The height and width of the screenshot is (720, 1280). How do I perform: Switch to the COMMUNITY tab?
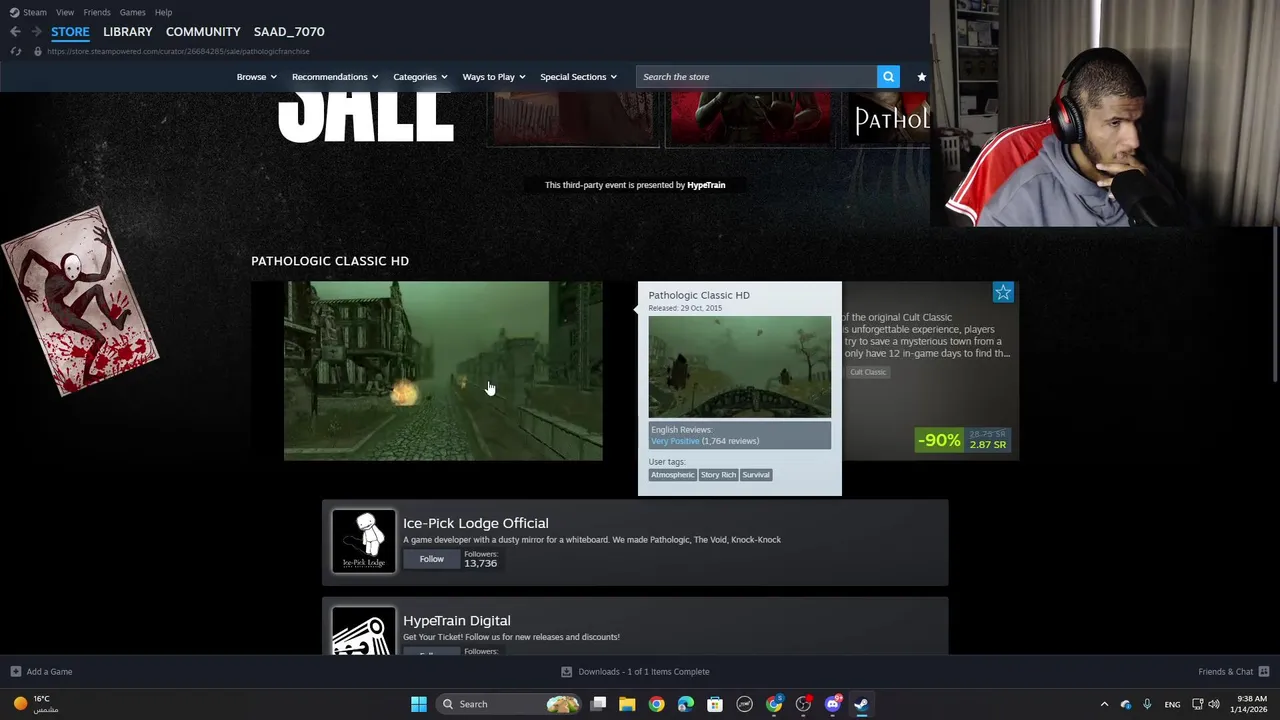(x=203, y=32)
